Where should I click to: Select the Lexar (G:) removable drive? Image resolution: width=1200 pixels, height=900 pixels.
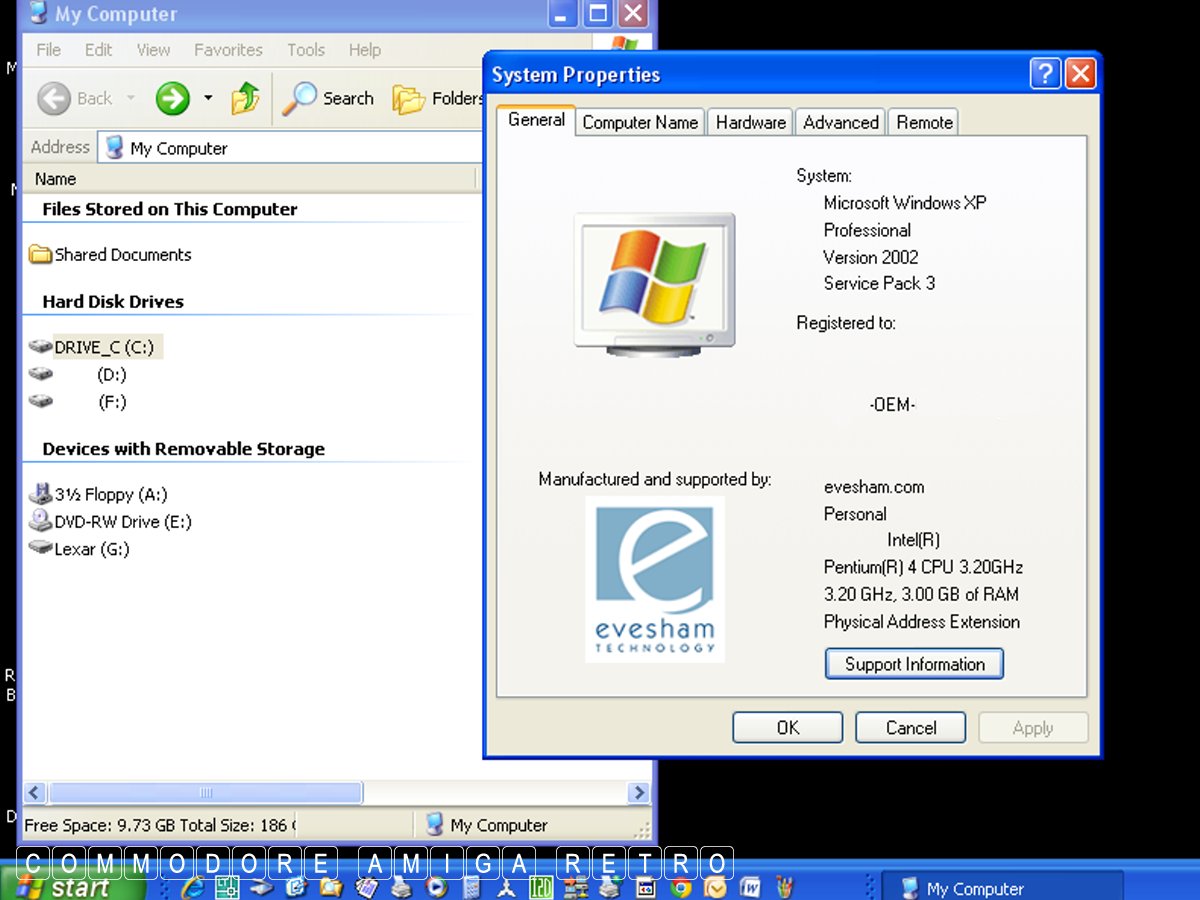(91, 549)
